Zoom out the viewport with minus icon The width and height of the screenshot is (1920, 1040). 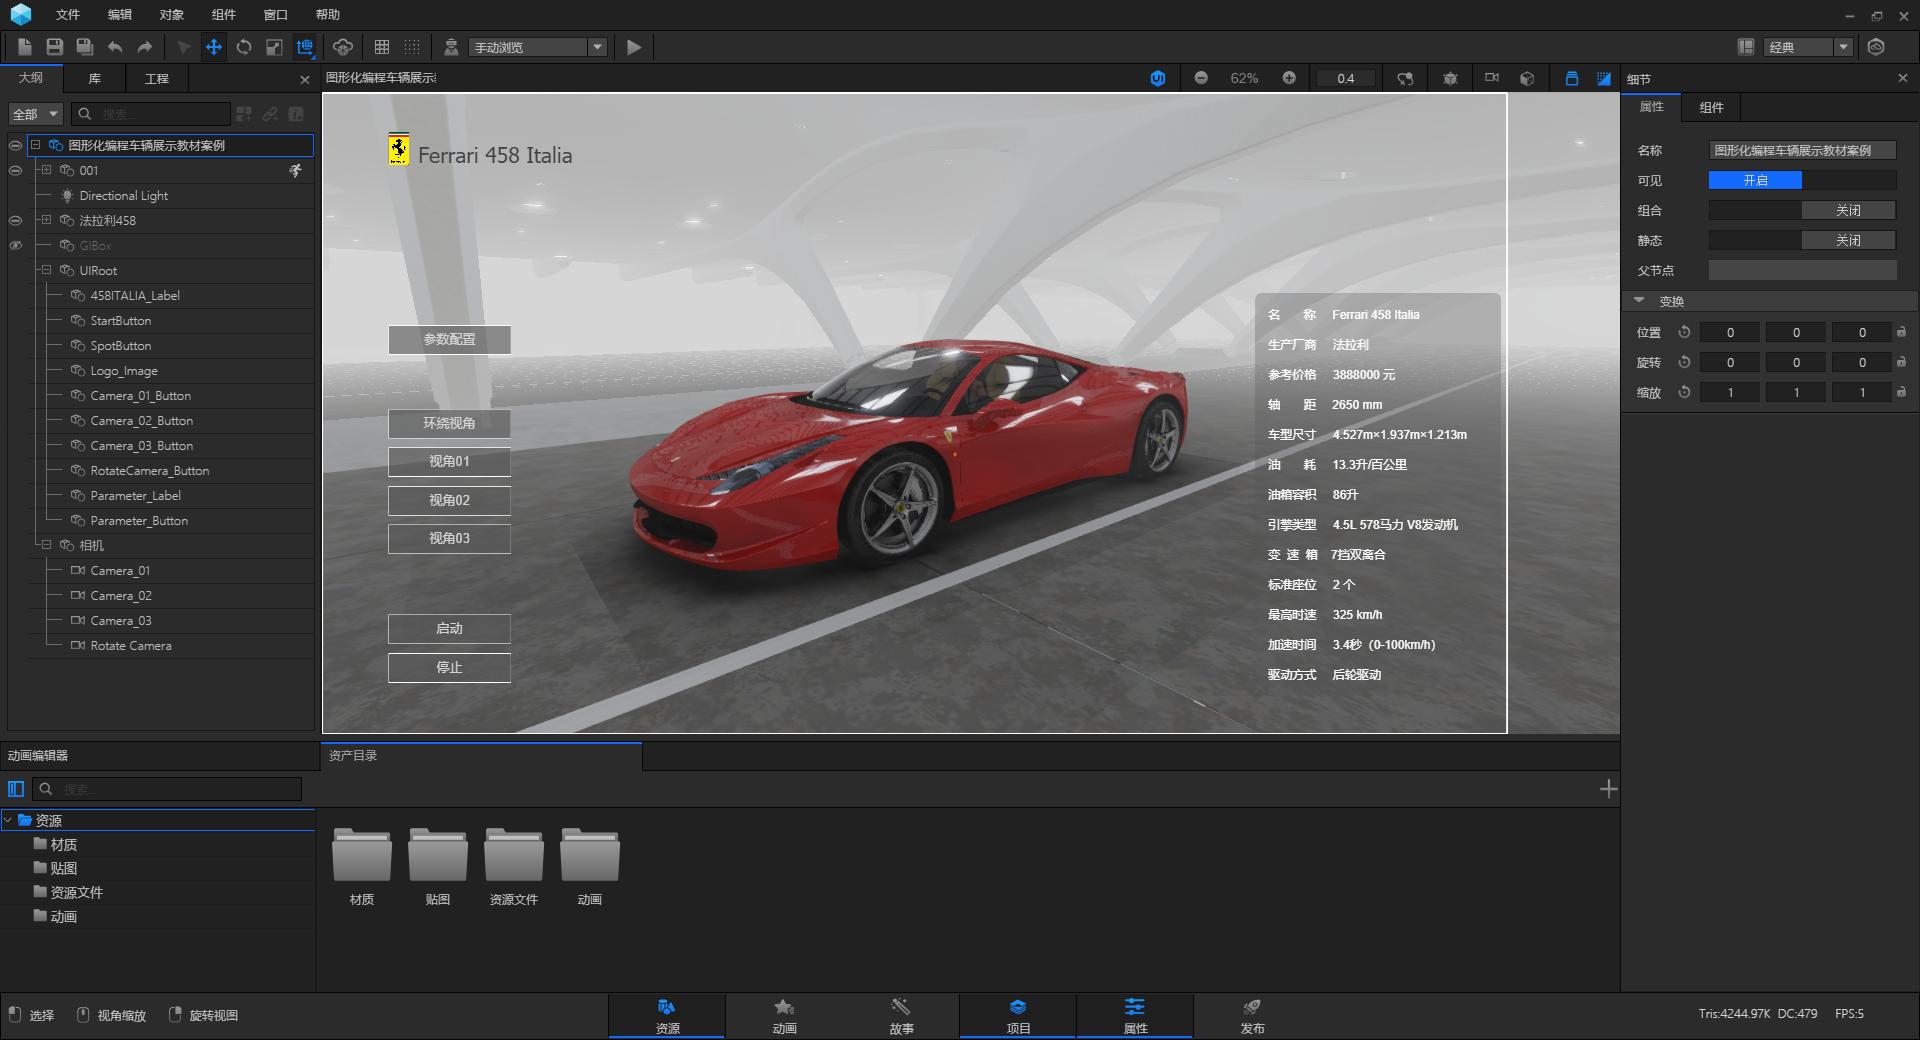tap(1201, 78)
